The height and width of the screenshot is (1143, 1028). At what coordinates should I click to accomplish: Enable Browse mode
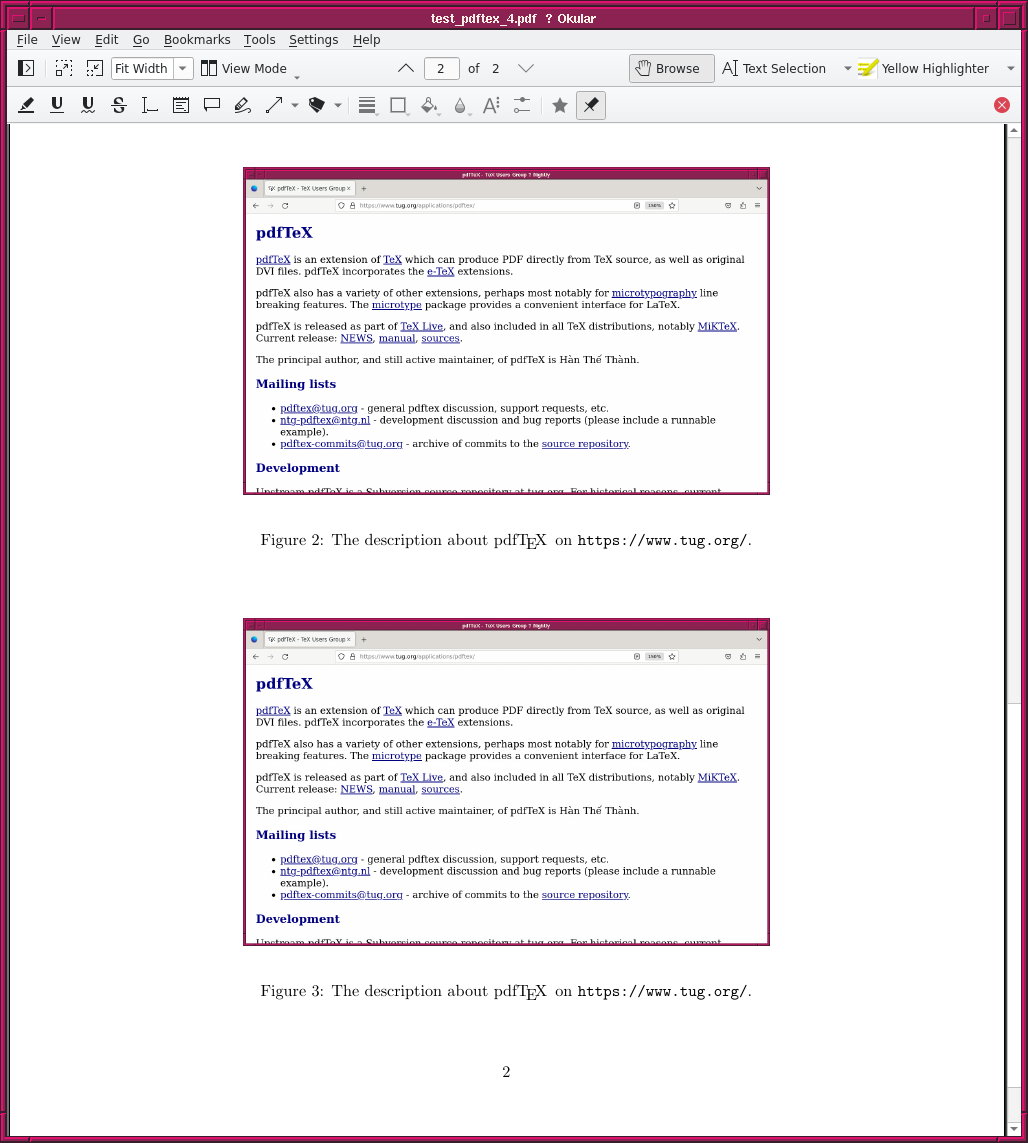[671, 68]
